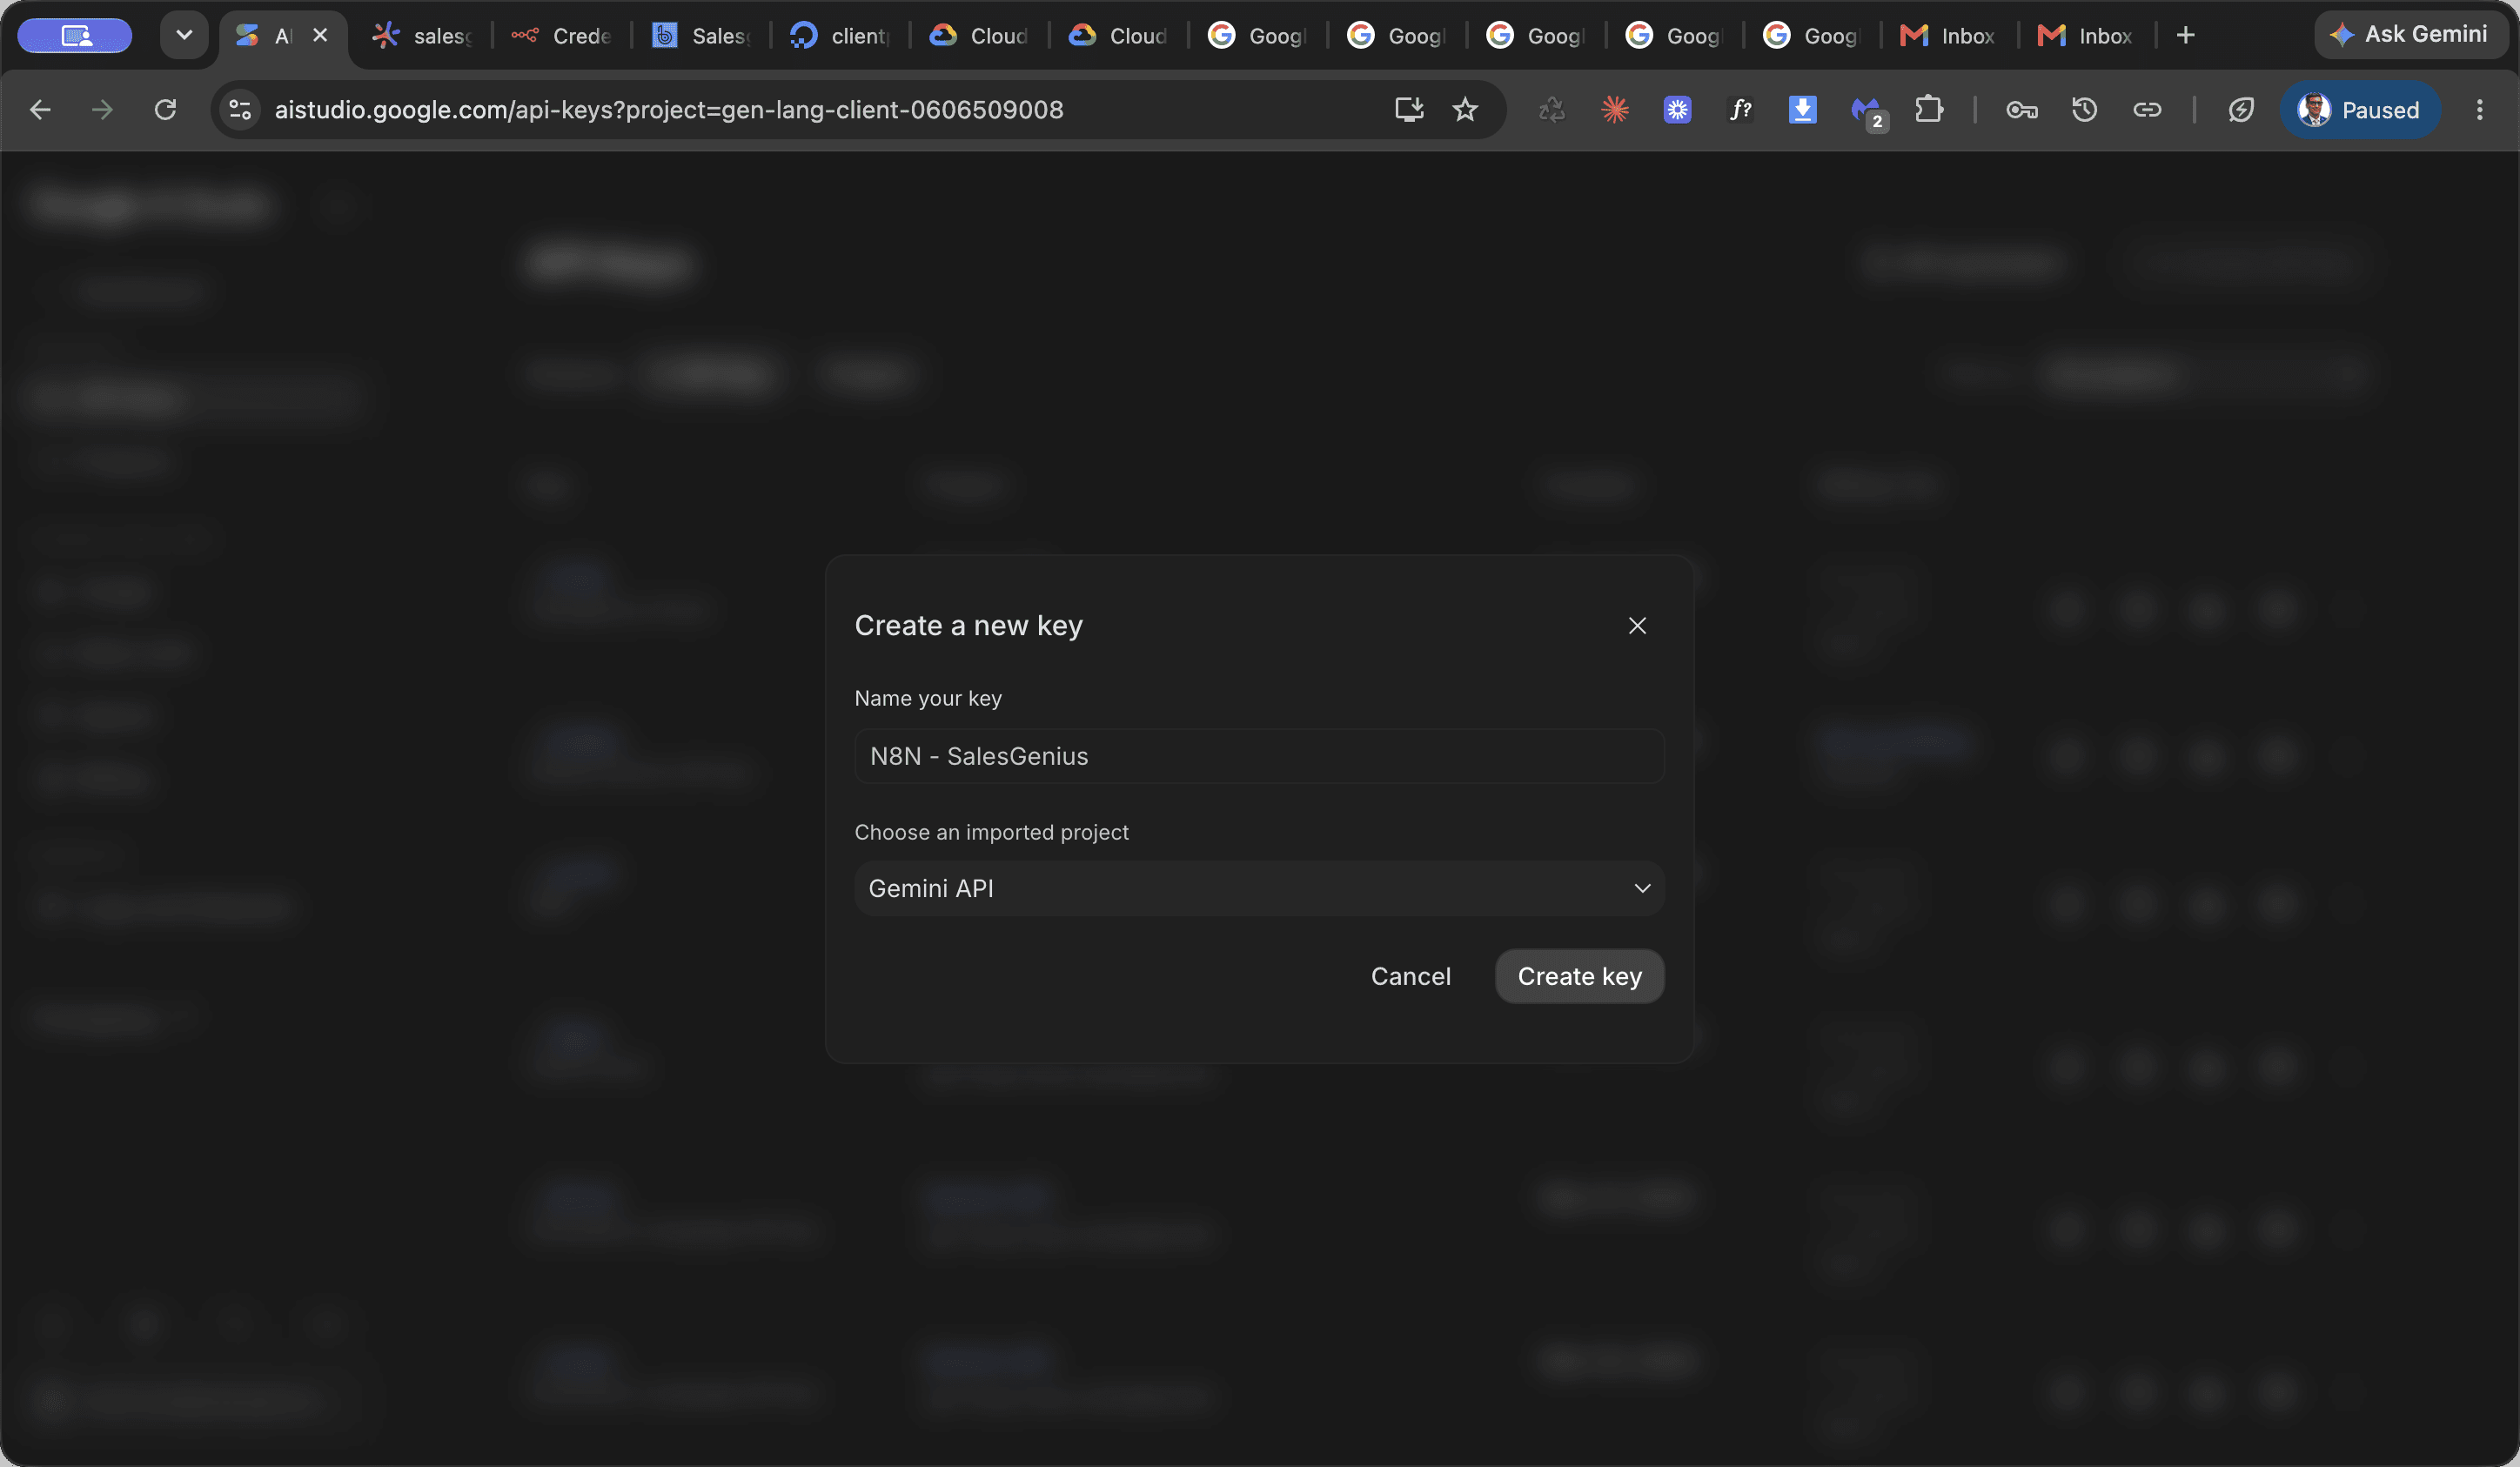Viewport: 2520px width, 1467px height.
Task: Switch to the Sales tab with blue icon
Action: pyautogui.click(x=702, y=36)
